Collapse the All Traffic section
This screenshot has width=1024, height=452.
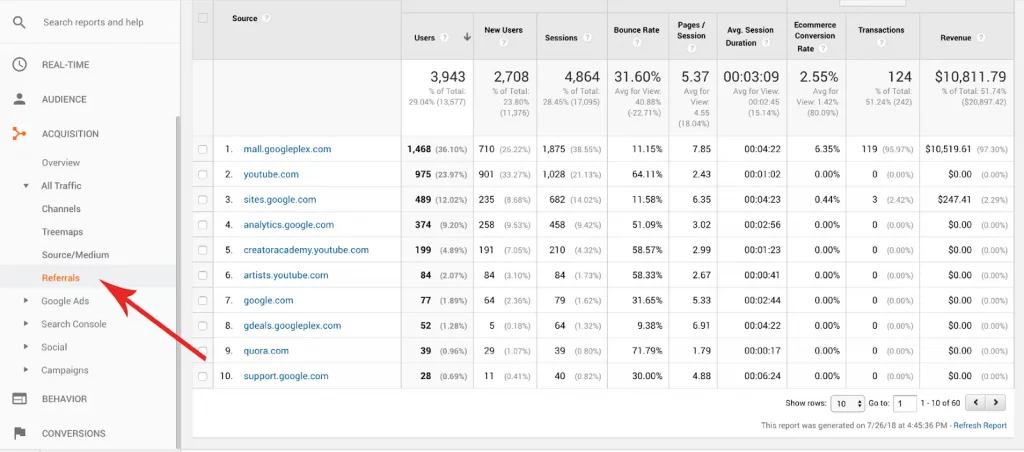coord(26,186)
